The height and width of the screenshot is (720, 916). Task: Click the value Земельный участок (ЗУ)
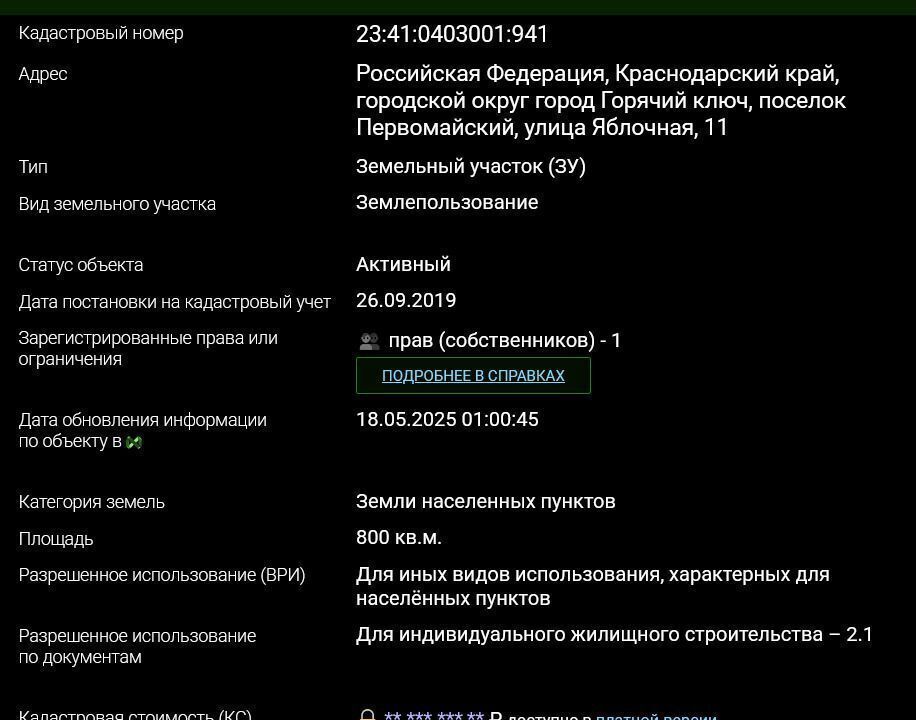click(470, 167)
